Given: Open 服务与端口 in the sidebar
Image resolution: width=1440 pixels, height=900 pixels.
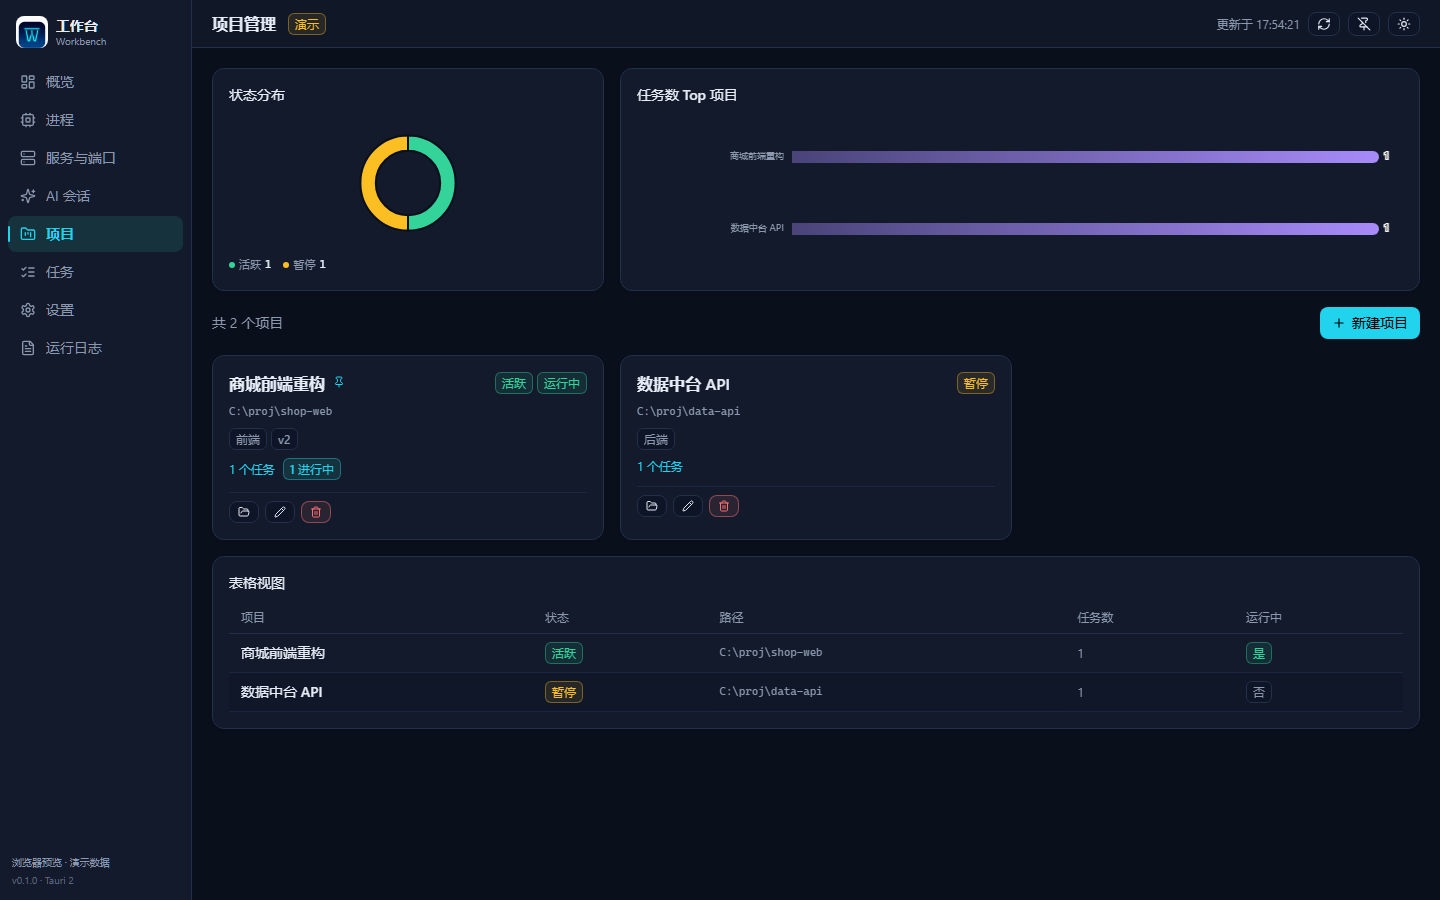Looking at the screenshot, I should 95,158.
